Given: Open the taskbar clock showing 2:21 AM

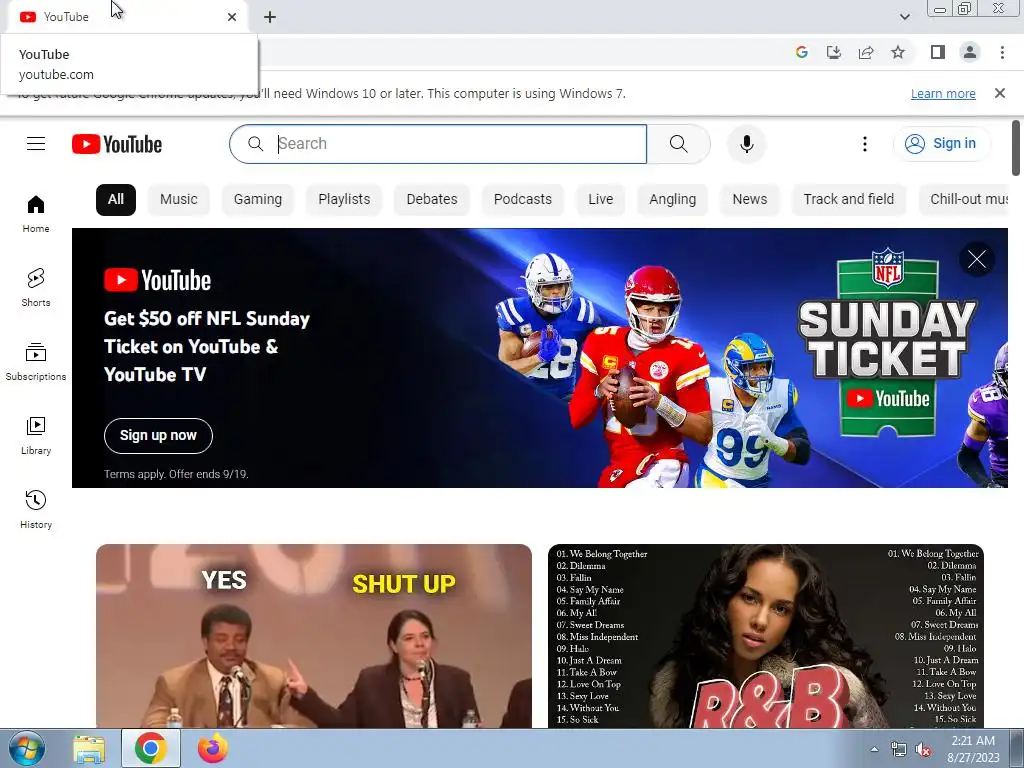Looking at the screenshot, I should tap(973, 749).
